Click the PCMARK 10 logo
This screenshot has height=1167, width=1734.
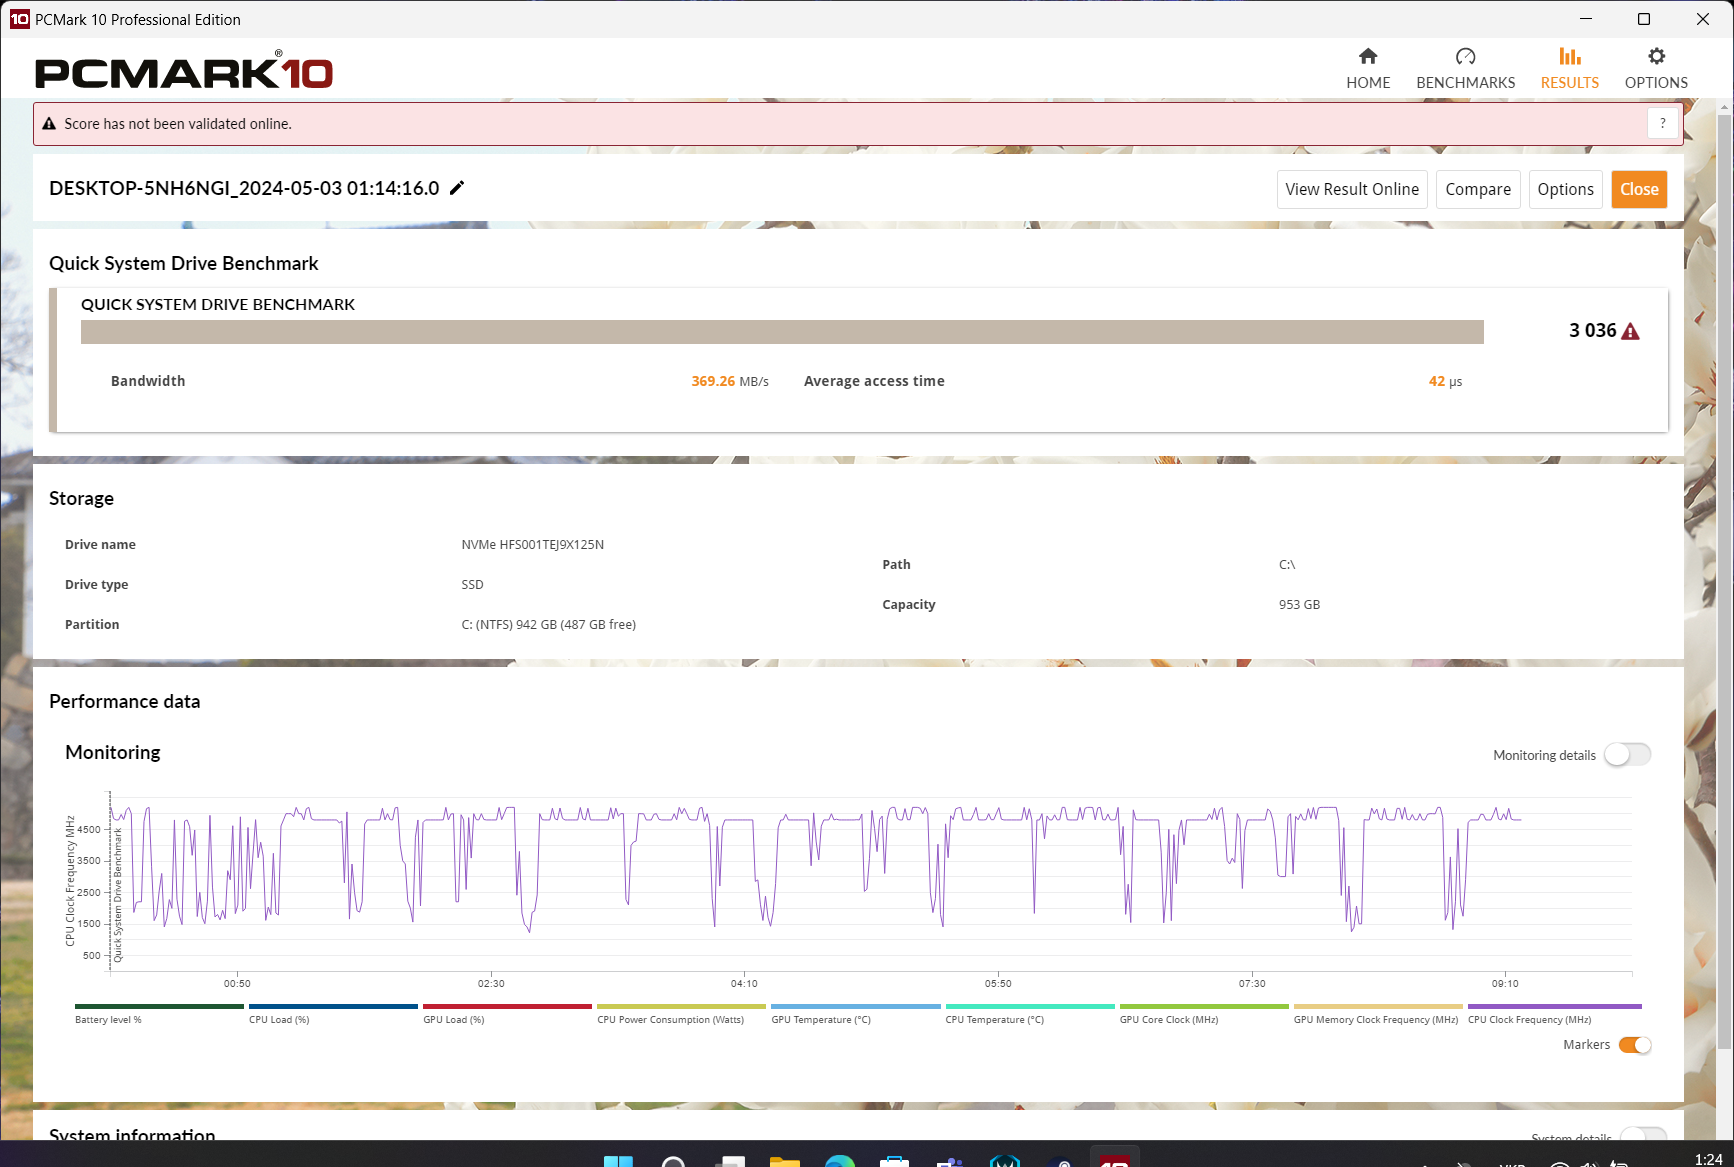tap(182, 70)
